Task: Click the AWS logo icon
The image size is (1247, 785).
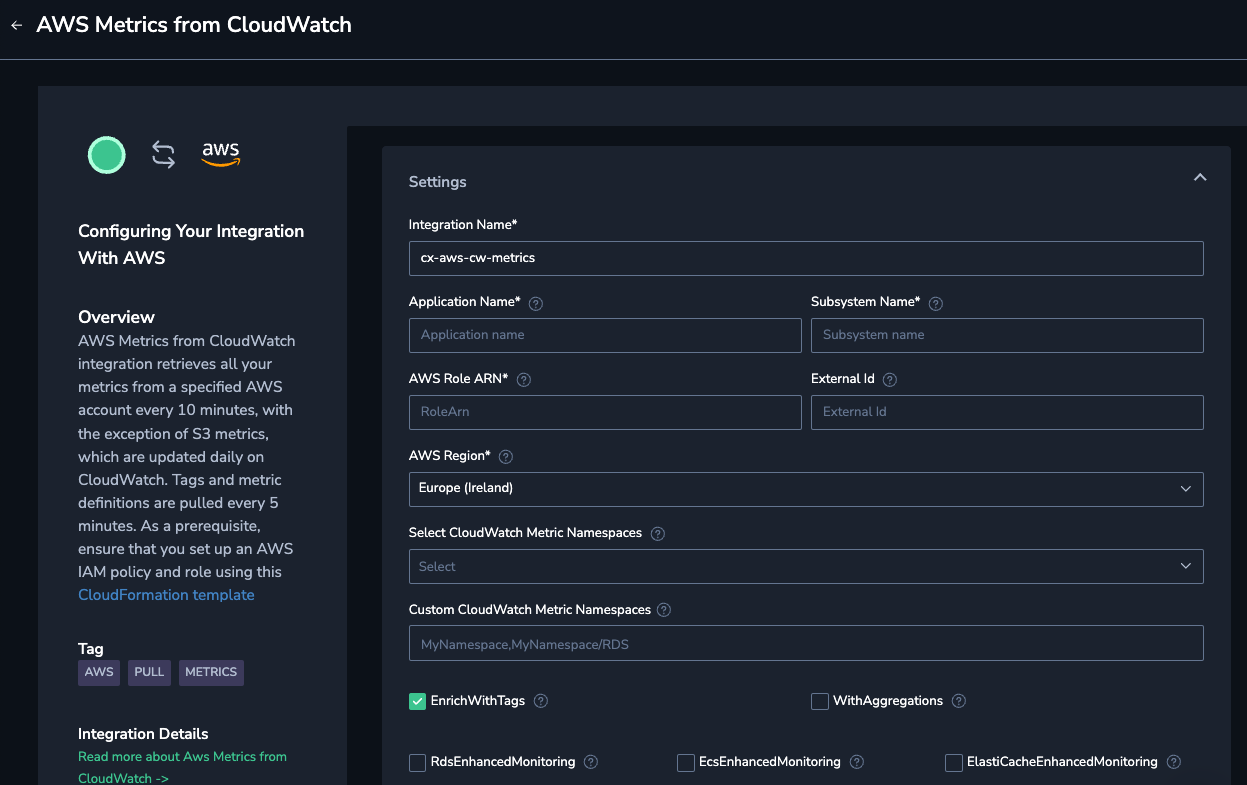Action: (220, 154)
